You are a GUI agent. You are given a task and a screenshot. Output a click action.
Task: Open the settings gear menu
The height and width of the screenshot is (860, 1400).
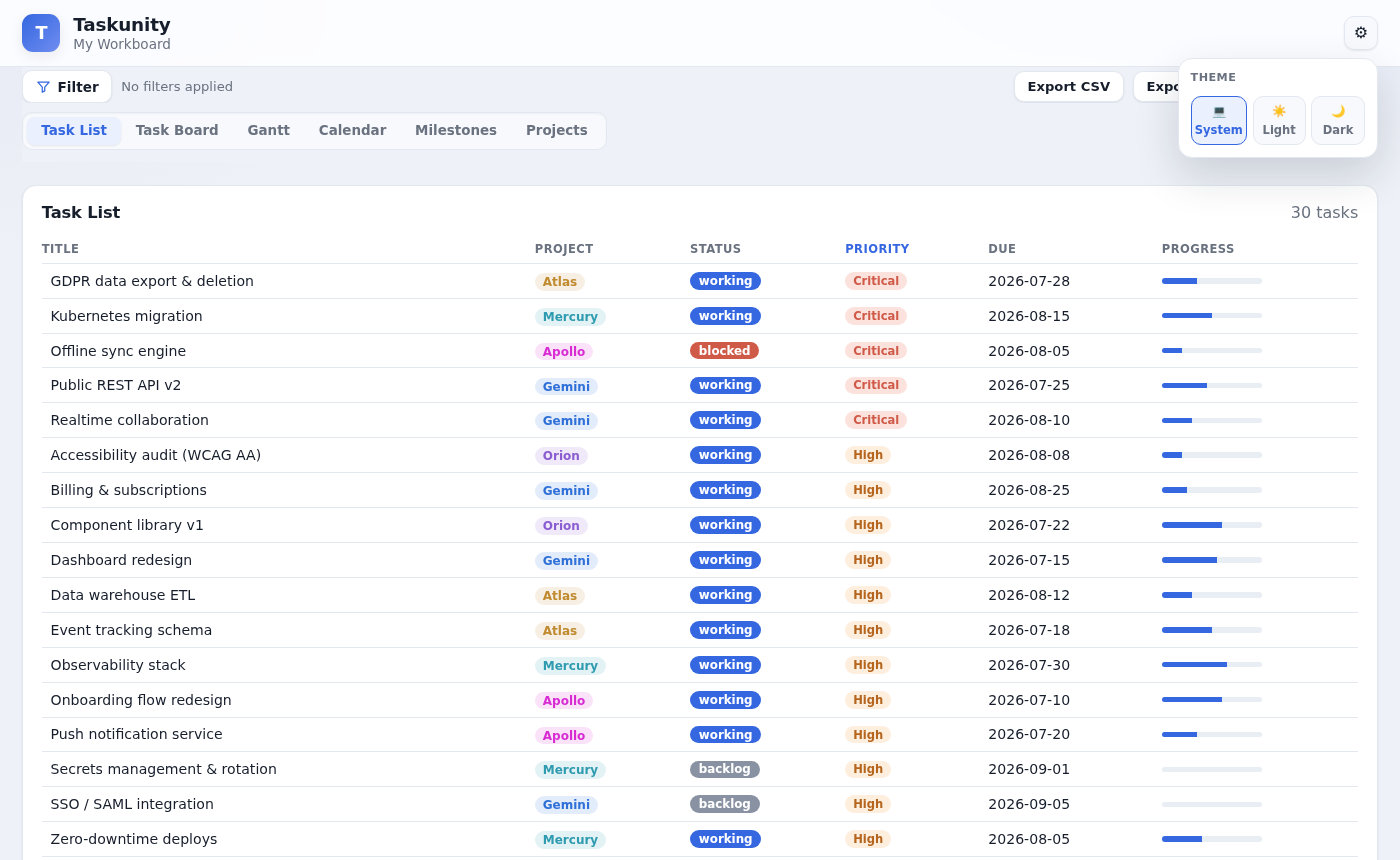1360,33
